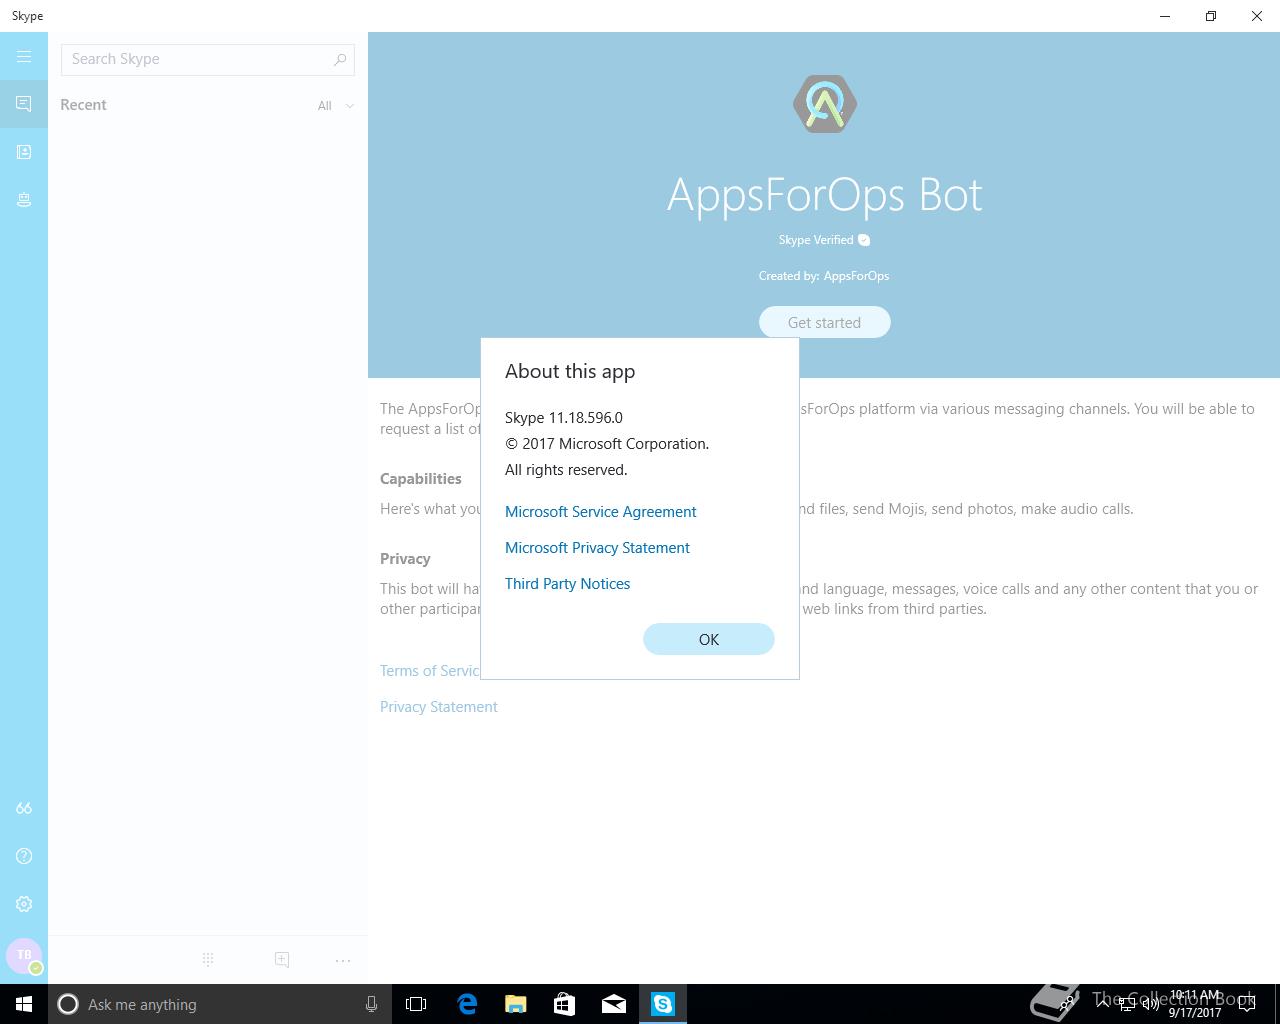This screenshot has width=1280, height=1024.
Task: Click the AppsForOps Bot title
Action: (825, 194)
